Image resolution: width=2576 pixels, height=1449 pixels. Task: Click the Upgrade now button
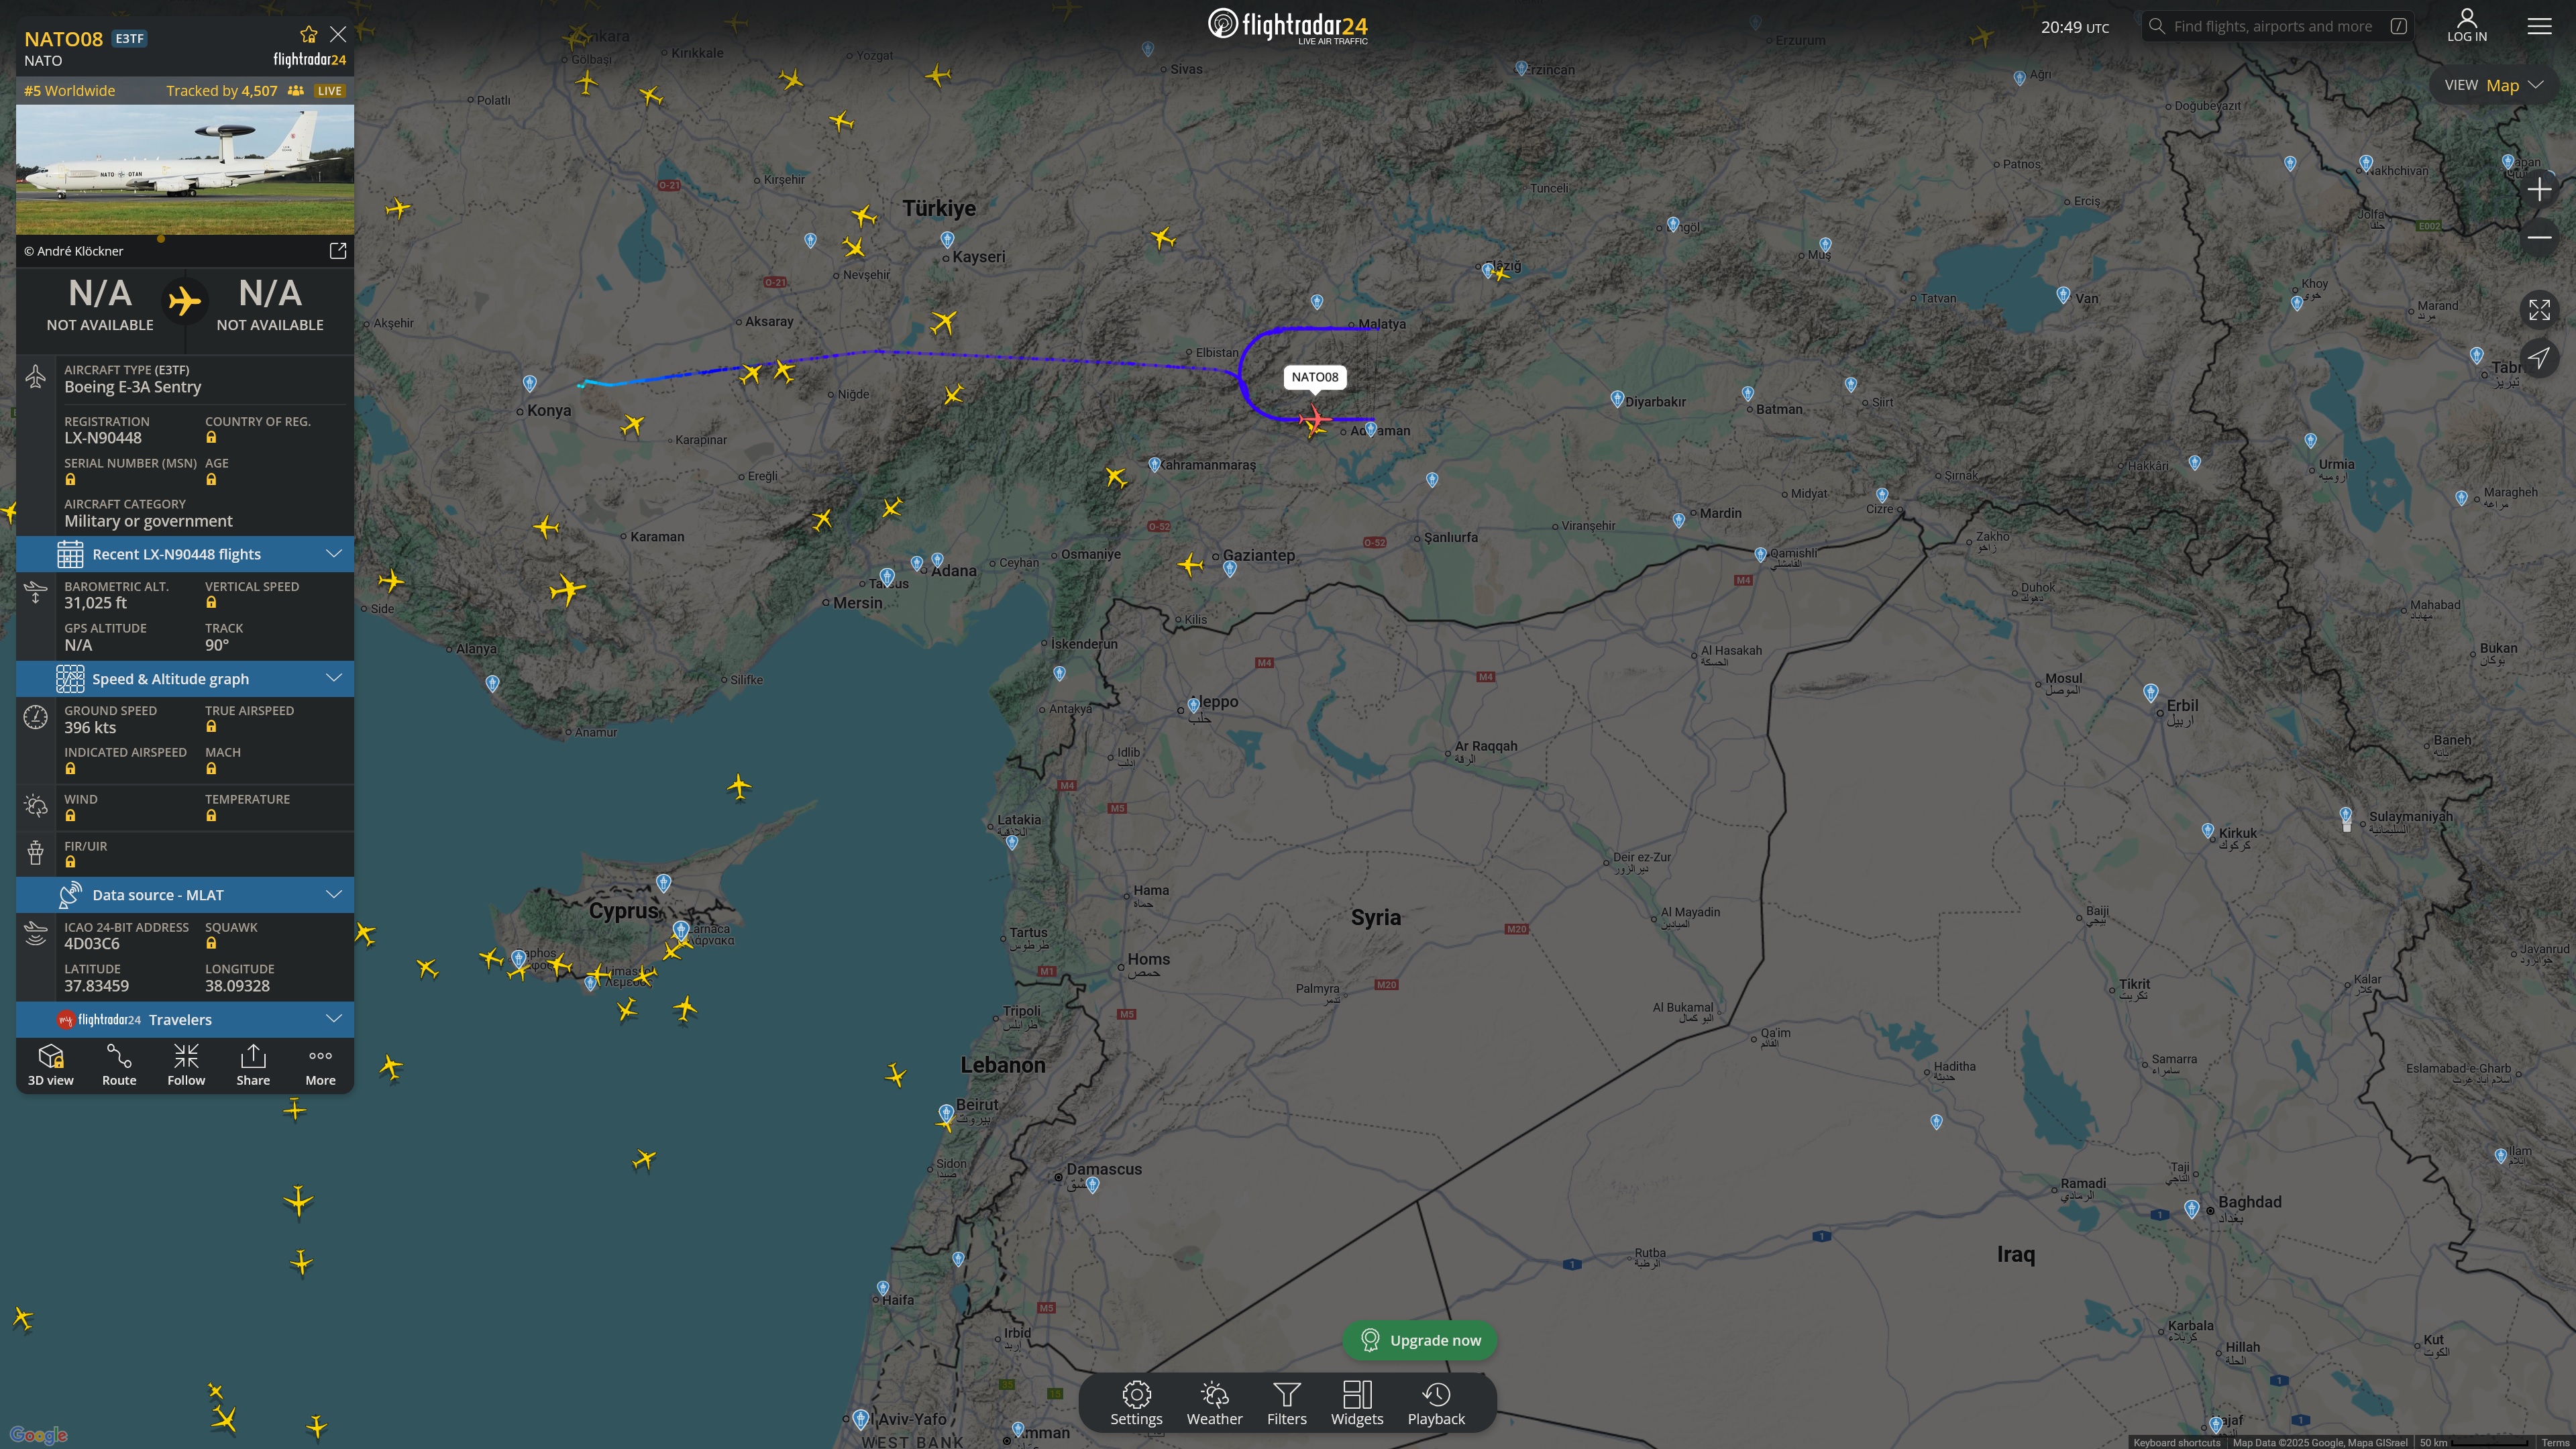[1420, 1340]
